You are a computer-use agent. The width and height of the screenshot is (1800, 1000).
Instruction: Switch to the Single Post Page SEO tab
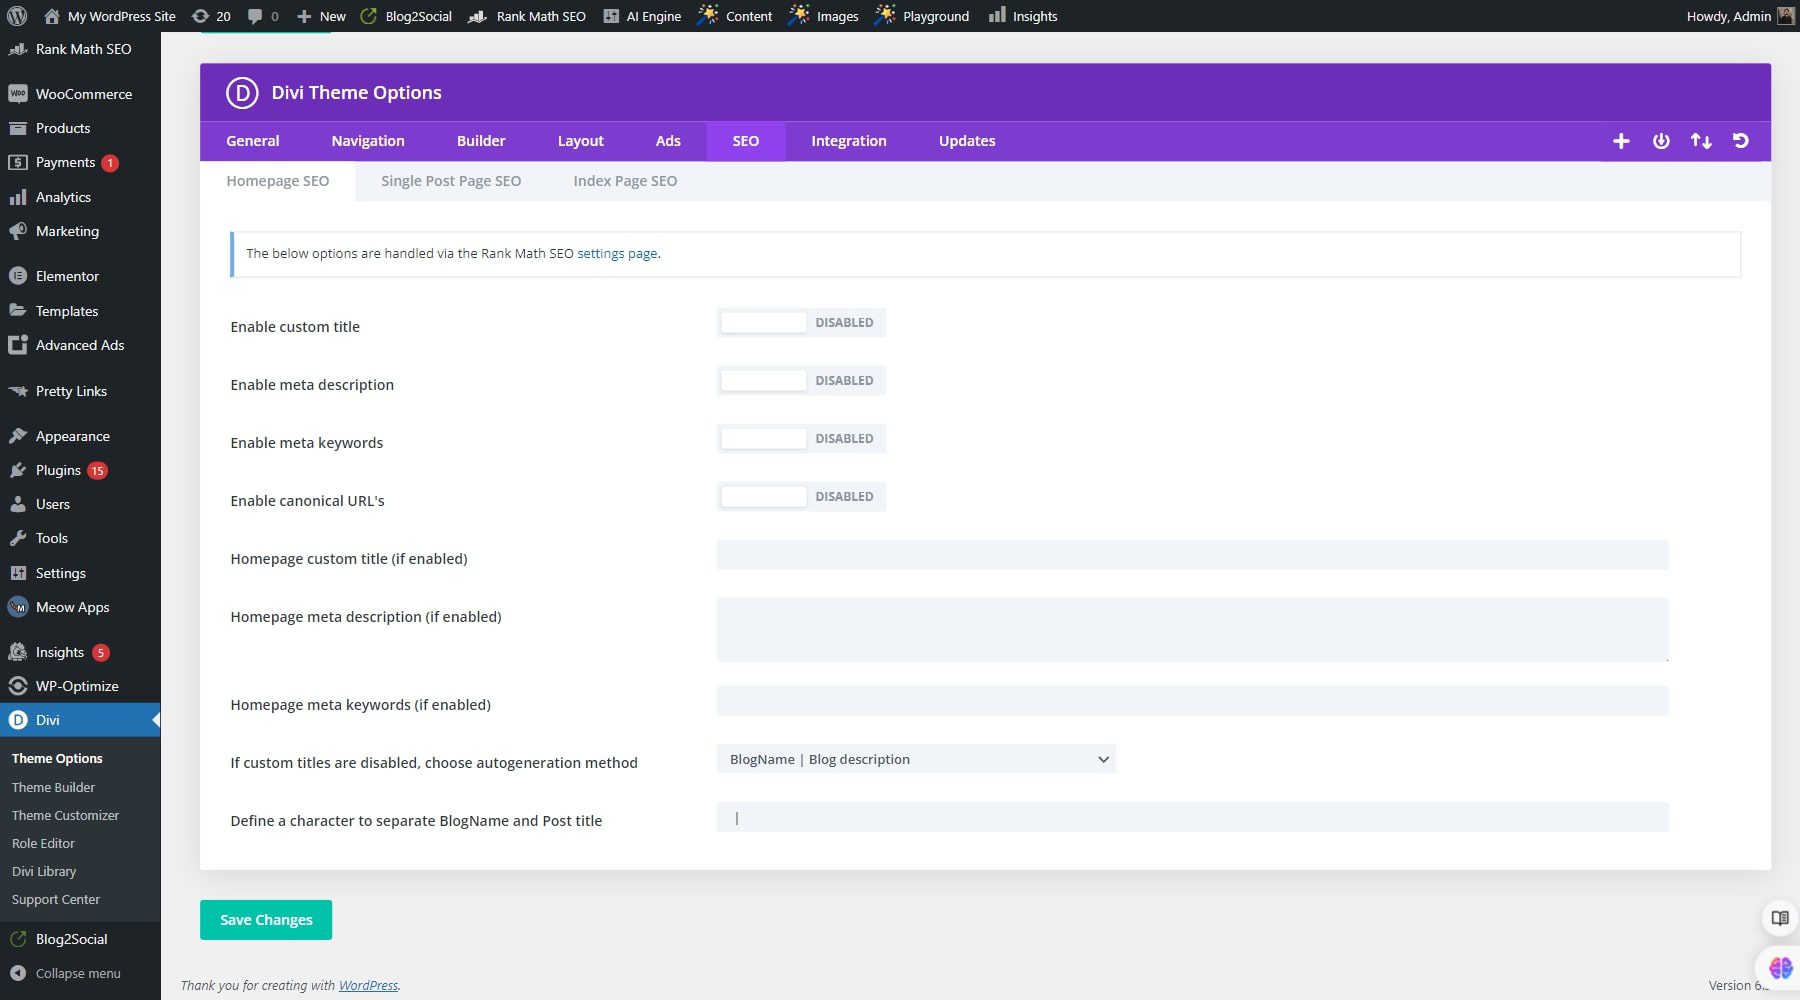tap(450, 181)
